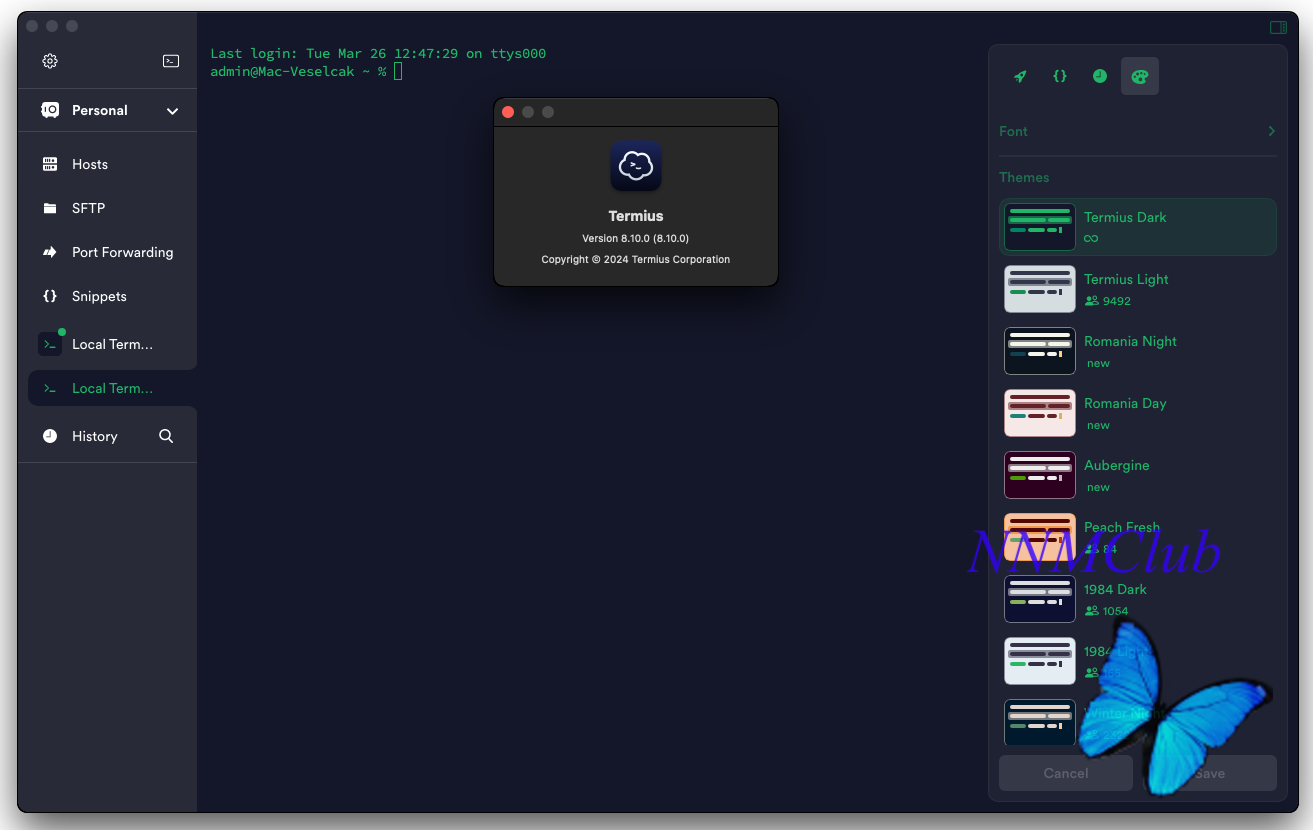Close the About Termius dialog

click(x=508, y=112)
